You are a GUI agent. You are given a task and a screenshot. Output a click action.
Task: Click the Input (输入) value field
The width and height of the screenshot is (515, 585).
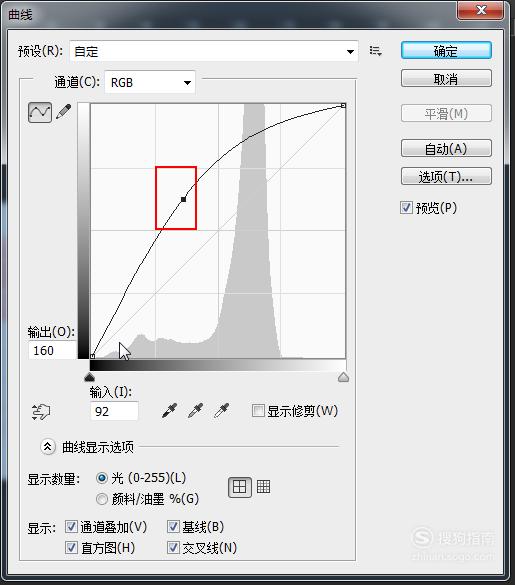coord(114,411)
